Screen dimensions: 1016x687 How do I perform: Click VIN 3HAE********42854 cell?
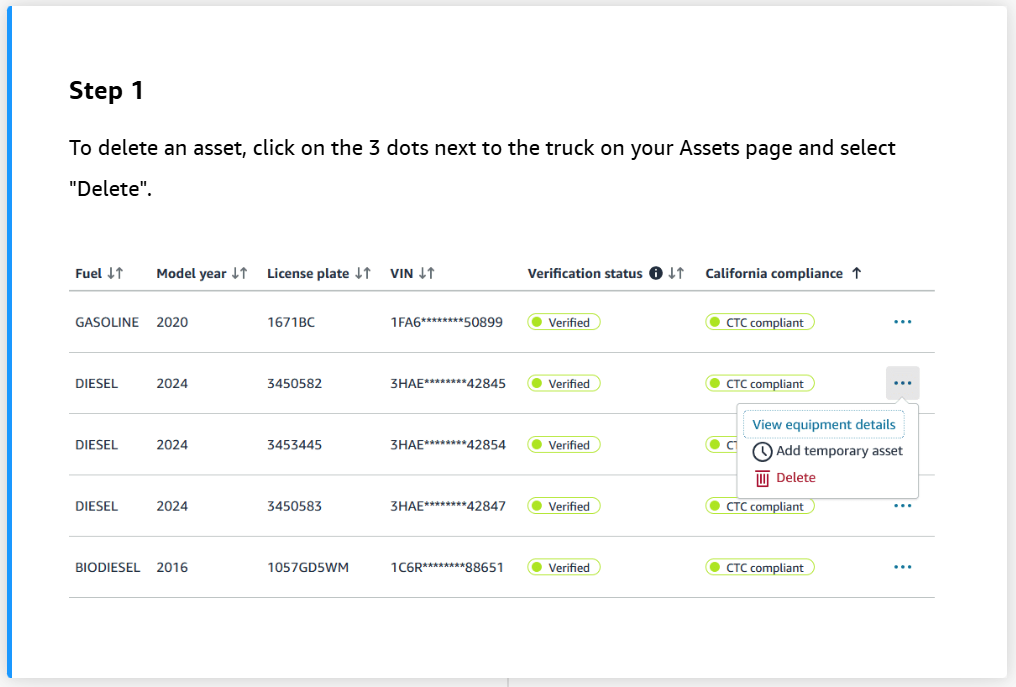pos(447,445)
